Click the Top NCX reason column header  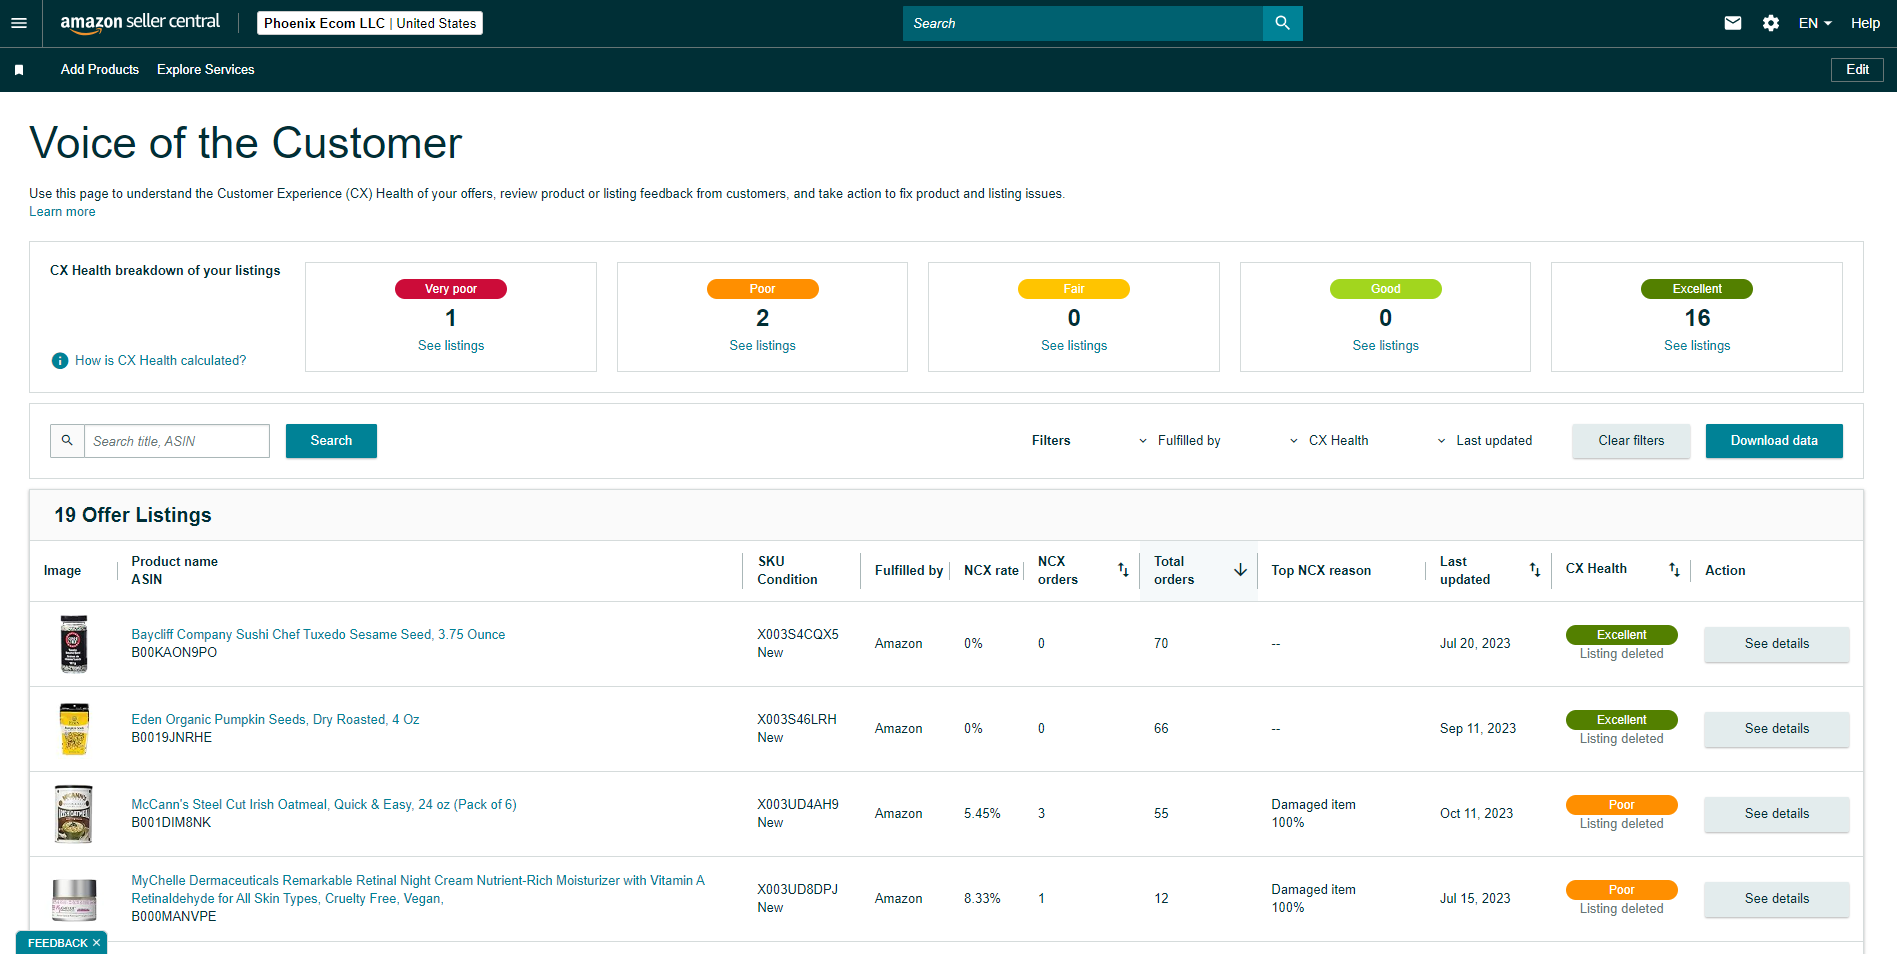[1321, 571]
